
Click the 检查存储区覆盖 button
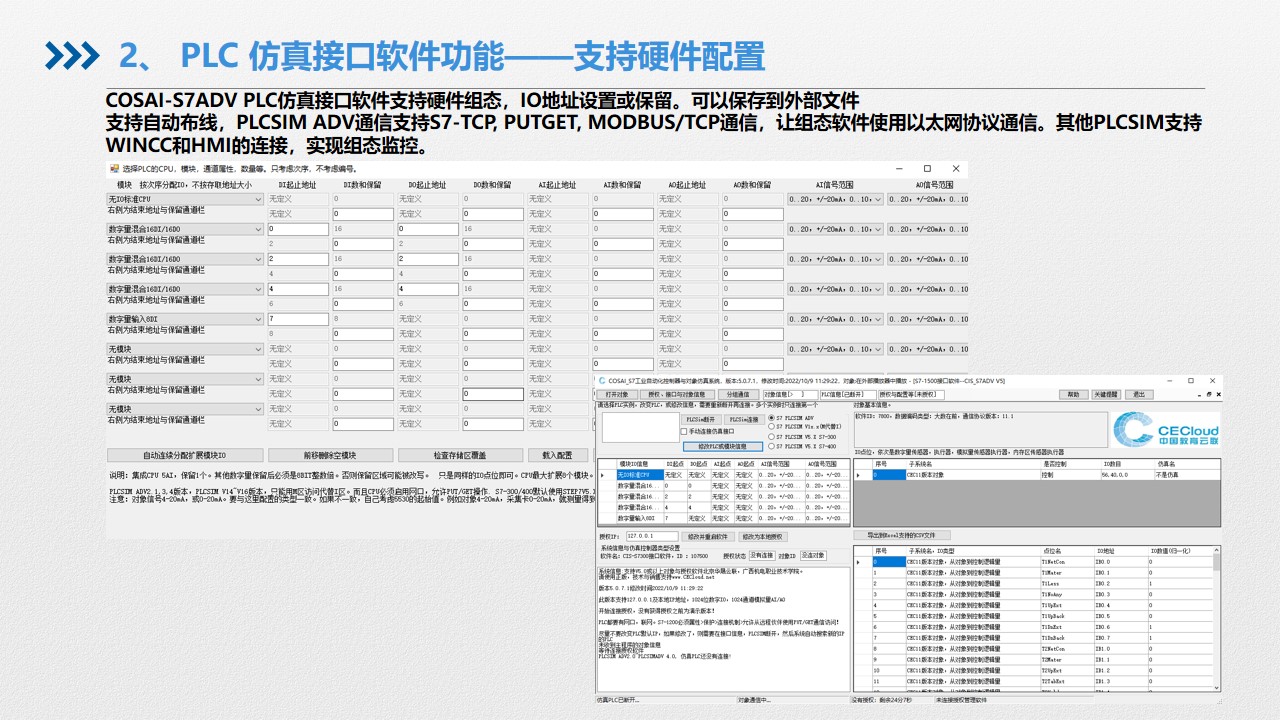460,455
